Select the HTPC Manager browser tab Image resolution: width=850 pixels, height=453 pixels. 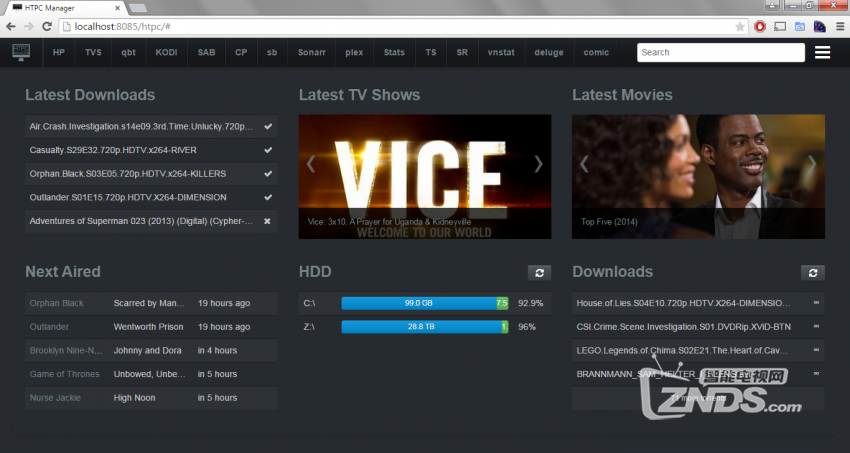coord(66,8)
